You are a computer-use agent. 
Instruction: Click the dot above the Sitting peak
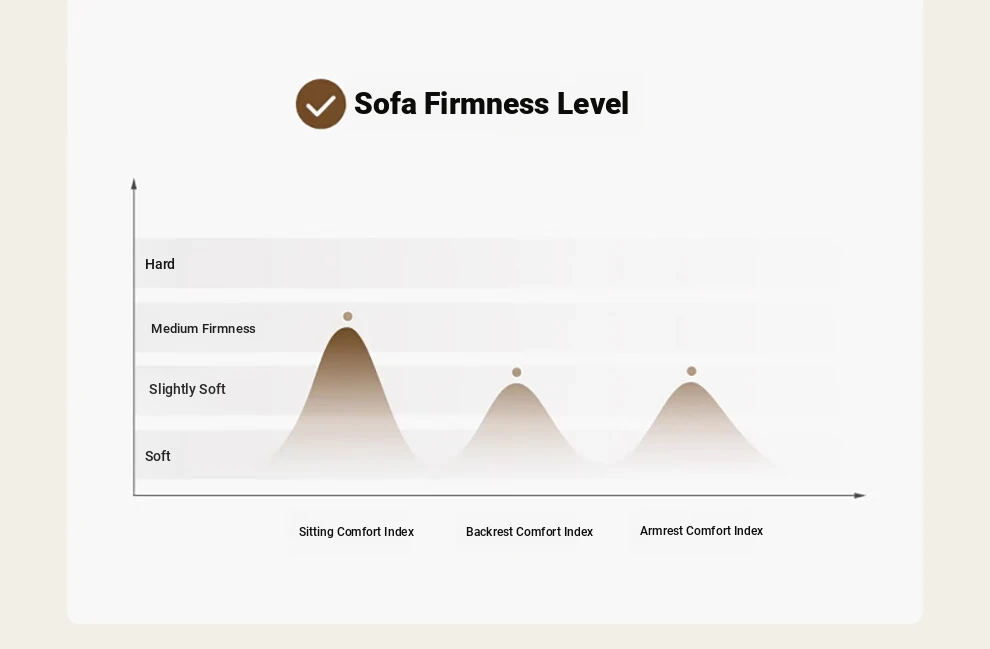pyautogui.click(x=348, y=316)
